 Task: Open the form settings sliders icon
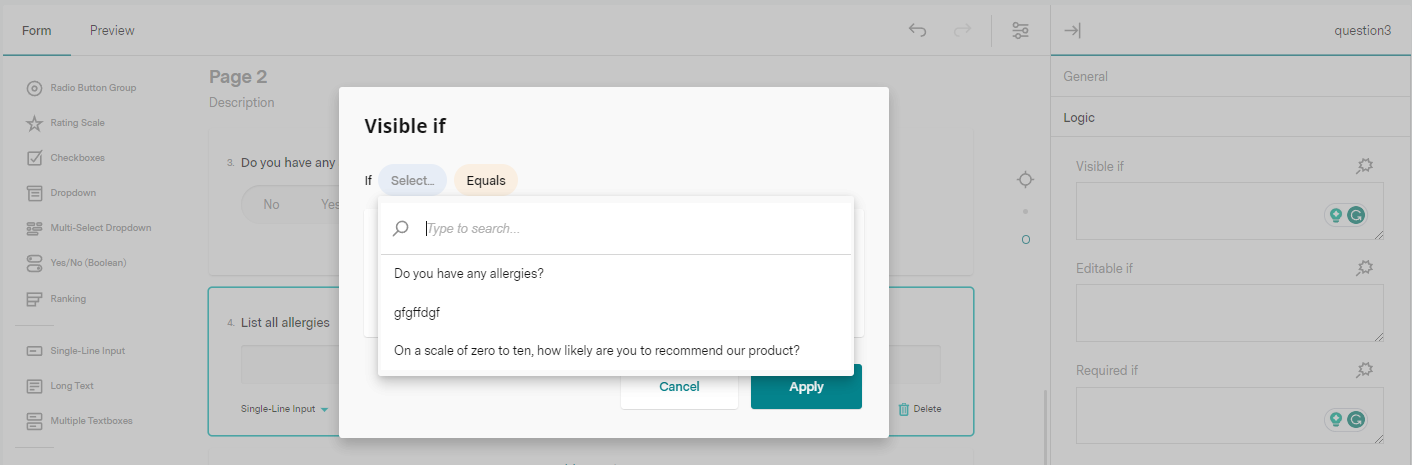click(x=1020, y=30)
